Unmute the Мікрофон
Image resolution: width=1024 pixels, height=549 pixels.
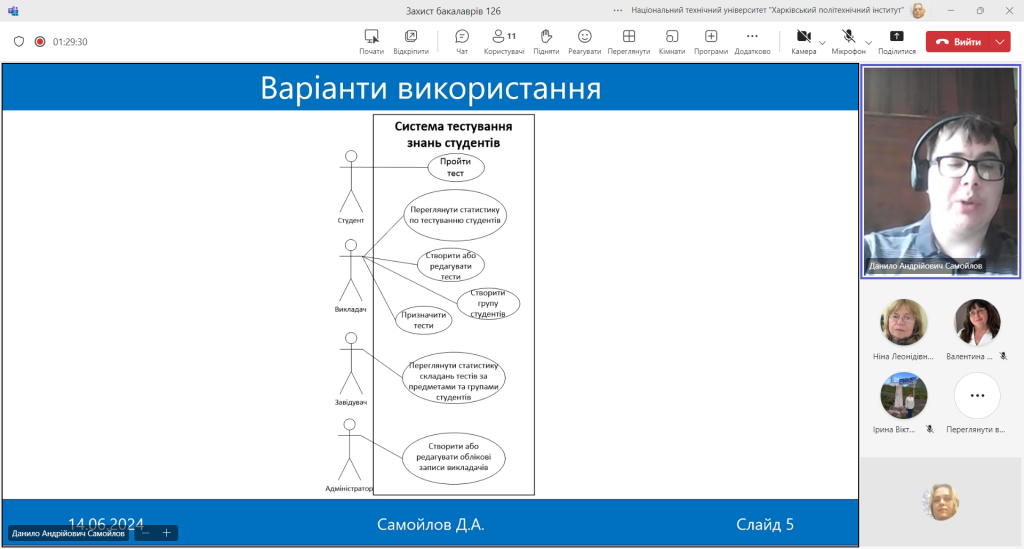click(848, 42)
